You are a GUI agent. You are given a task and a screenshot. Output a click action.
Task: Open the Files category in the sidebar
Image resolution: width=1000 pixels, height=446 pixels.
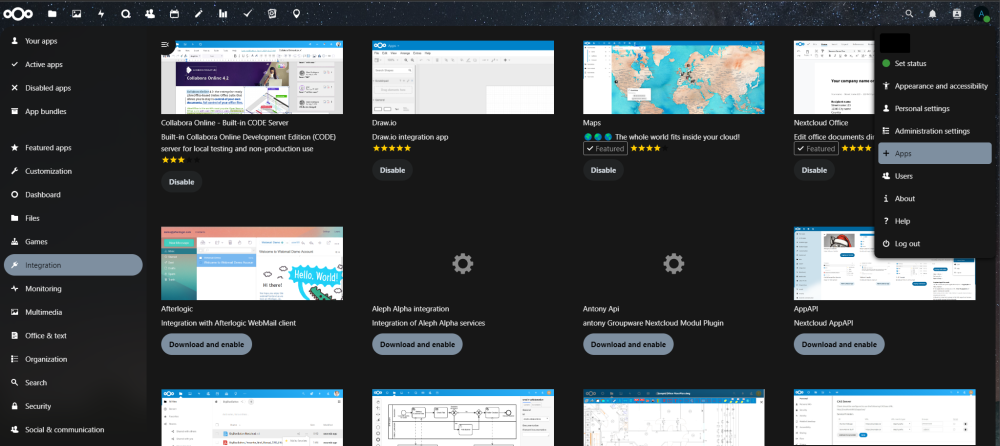click(x=73, y=218)
